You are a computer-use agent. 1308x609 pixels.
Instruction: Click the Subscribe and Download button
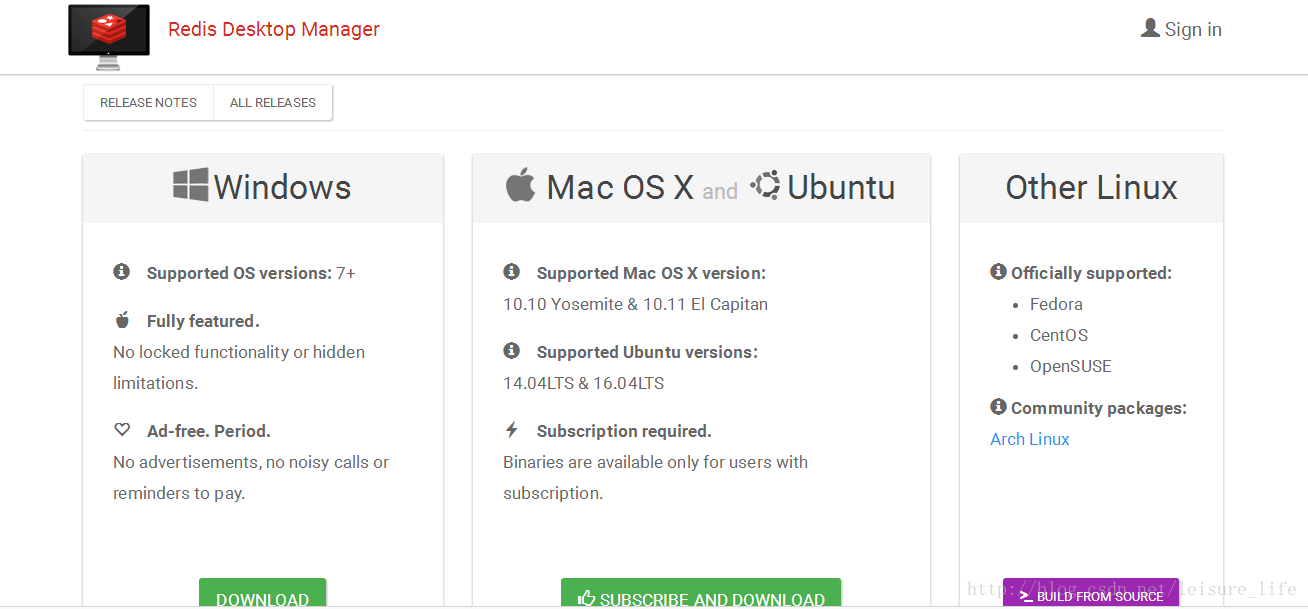701,594
